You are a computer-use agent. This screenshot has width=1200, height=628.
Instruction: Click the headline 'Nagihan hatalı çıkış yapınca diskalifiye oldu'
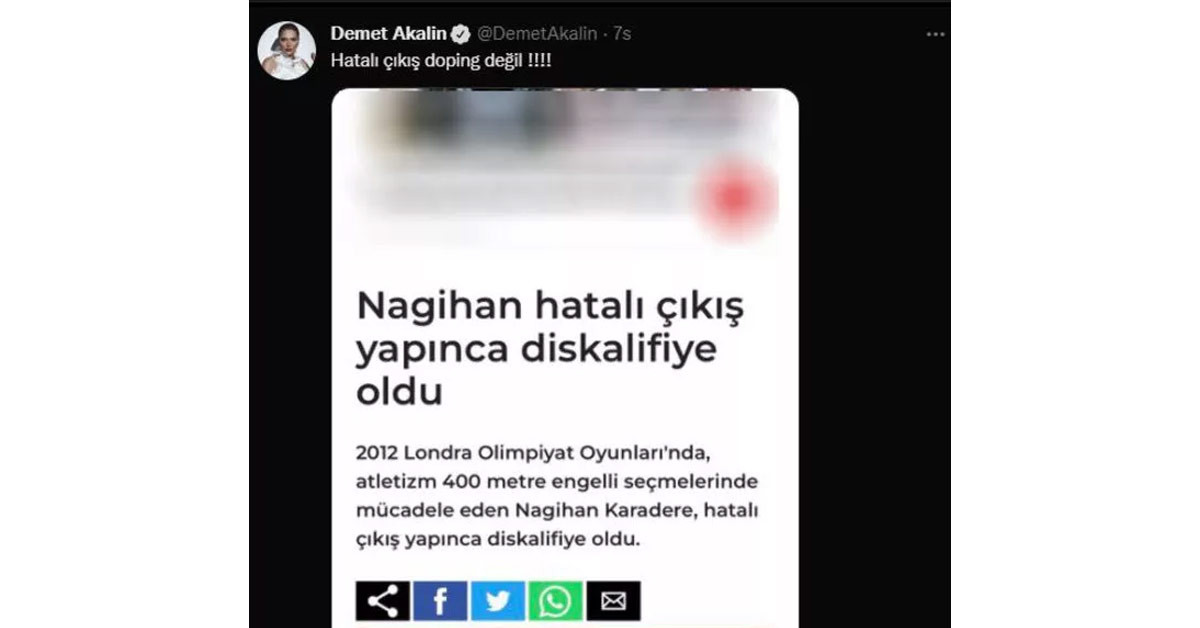tap(551, 349)
